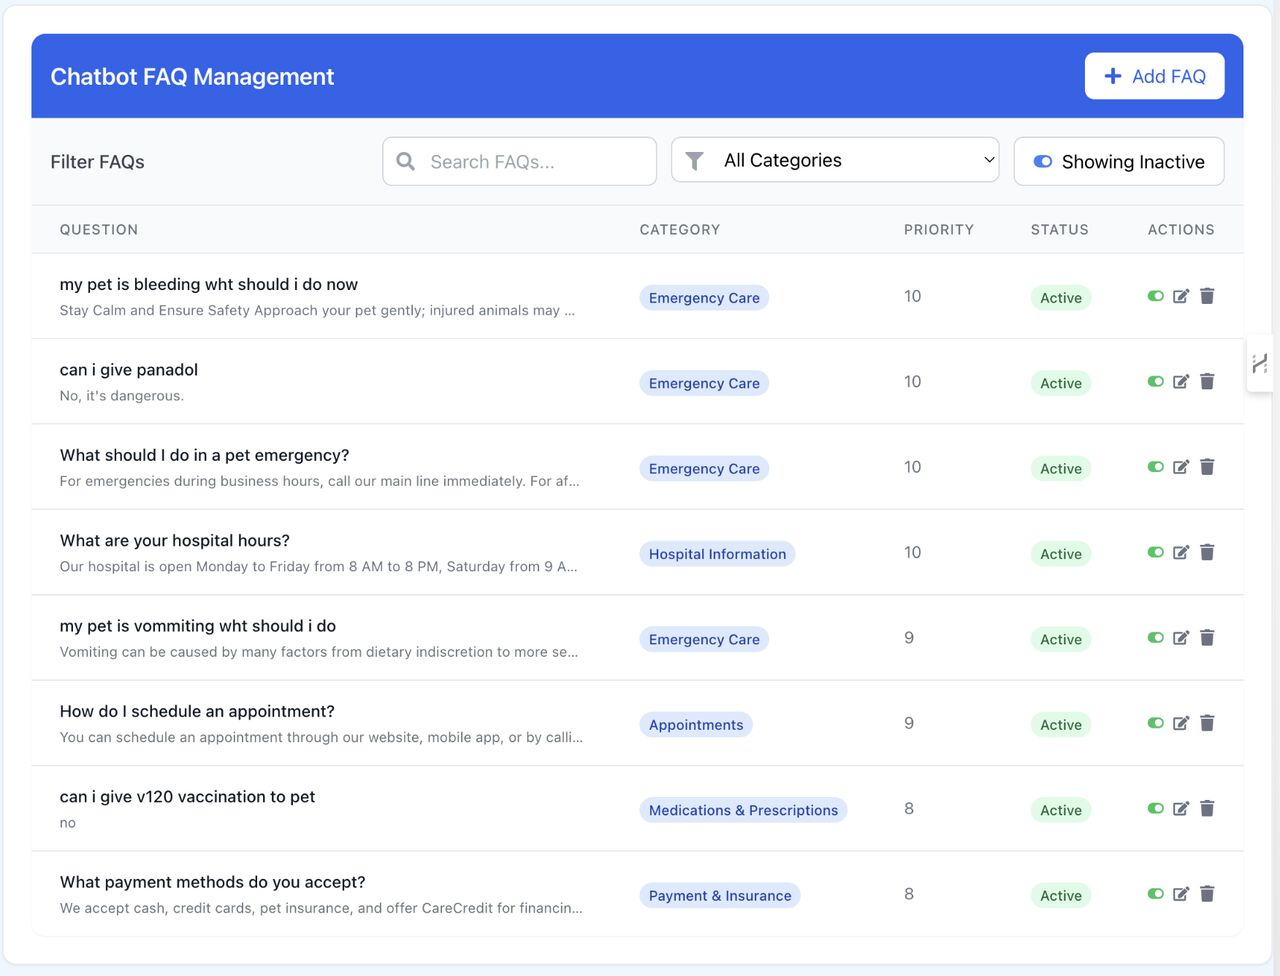The width and height of the screenshot is (1280, 976).
Task: Delete the 'What should I do in a pet emergency?' FAQ
Action: click(x=1207, y=467)
